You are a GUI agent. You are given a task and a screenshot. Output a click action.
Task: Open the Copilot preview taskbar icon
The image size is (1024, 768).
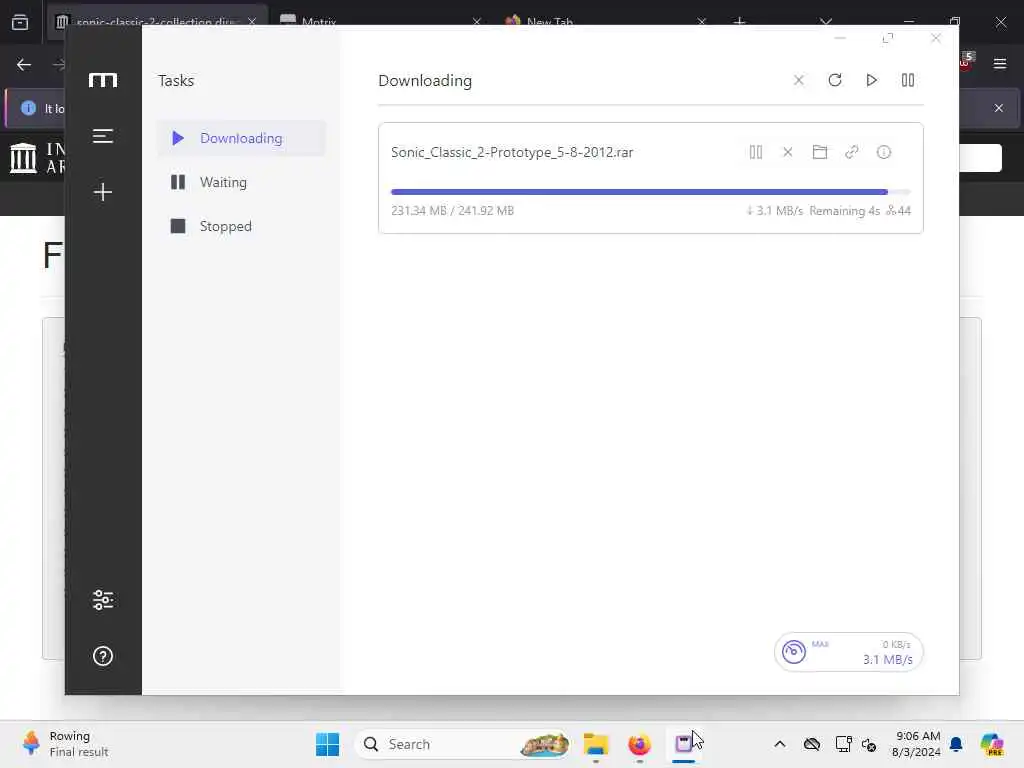tap(991, 744)
